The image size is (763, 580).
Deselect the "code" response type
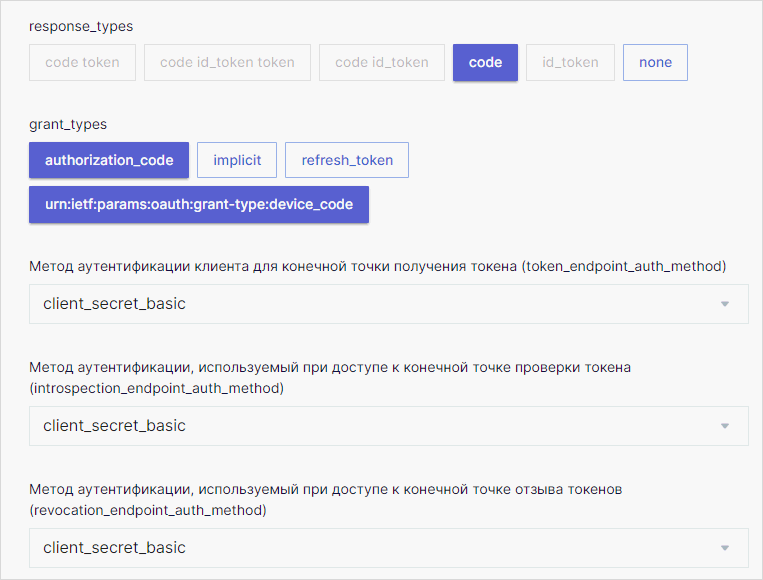[485, 62]
